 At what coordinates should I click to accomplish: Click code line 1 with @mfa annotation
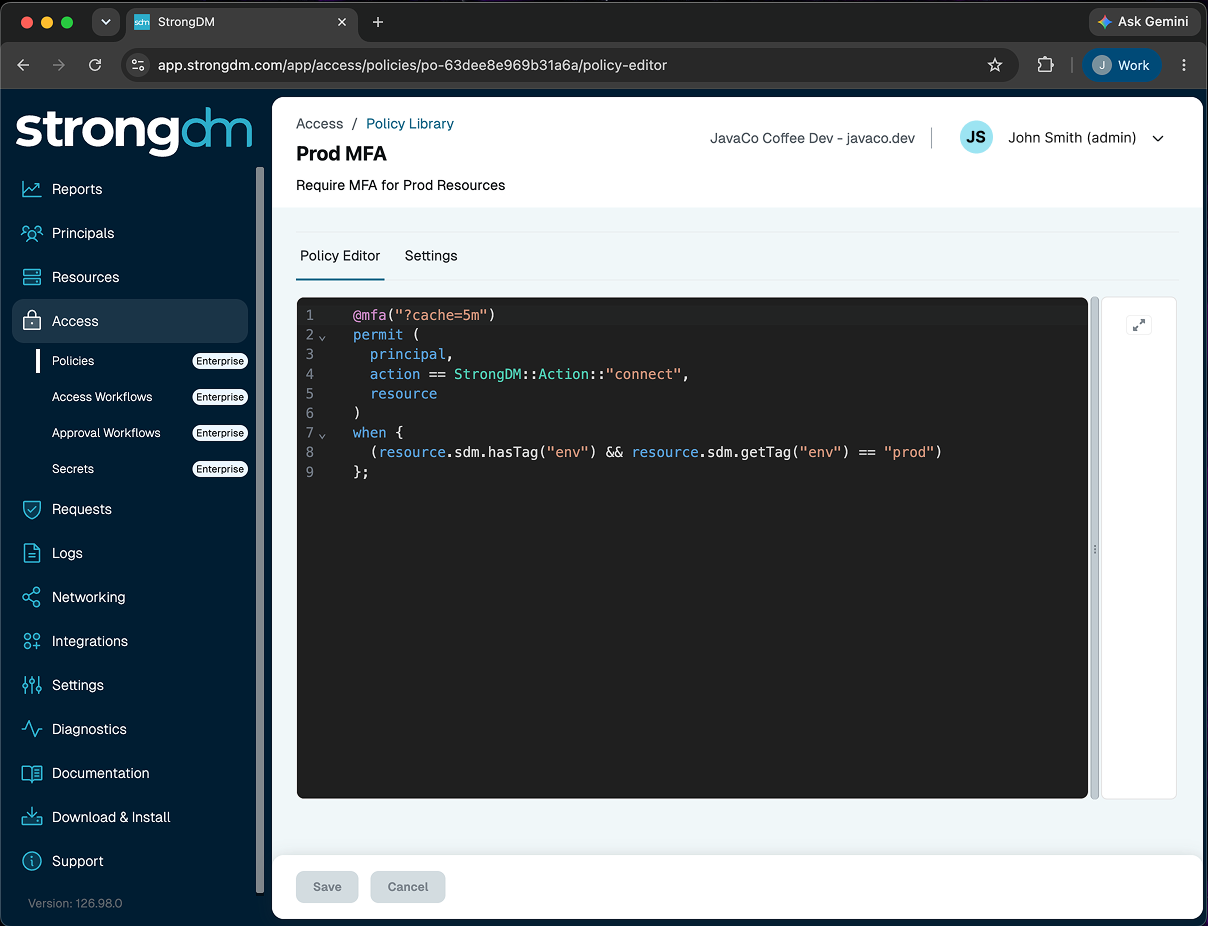click(424, 315)
